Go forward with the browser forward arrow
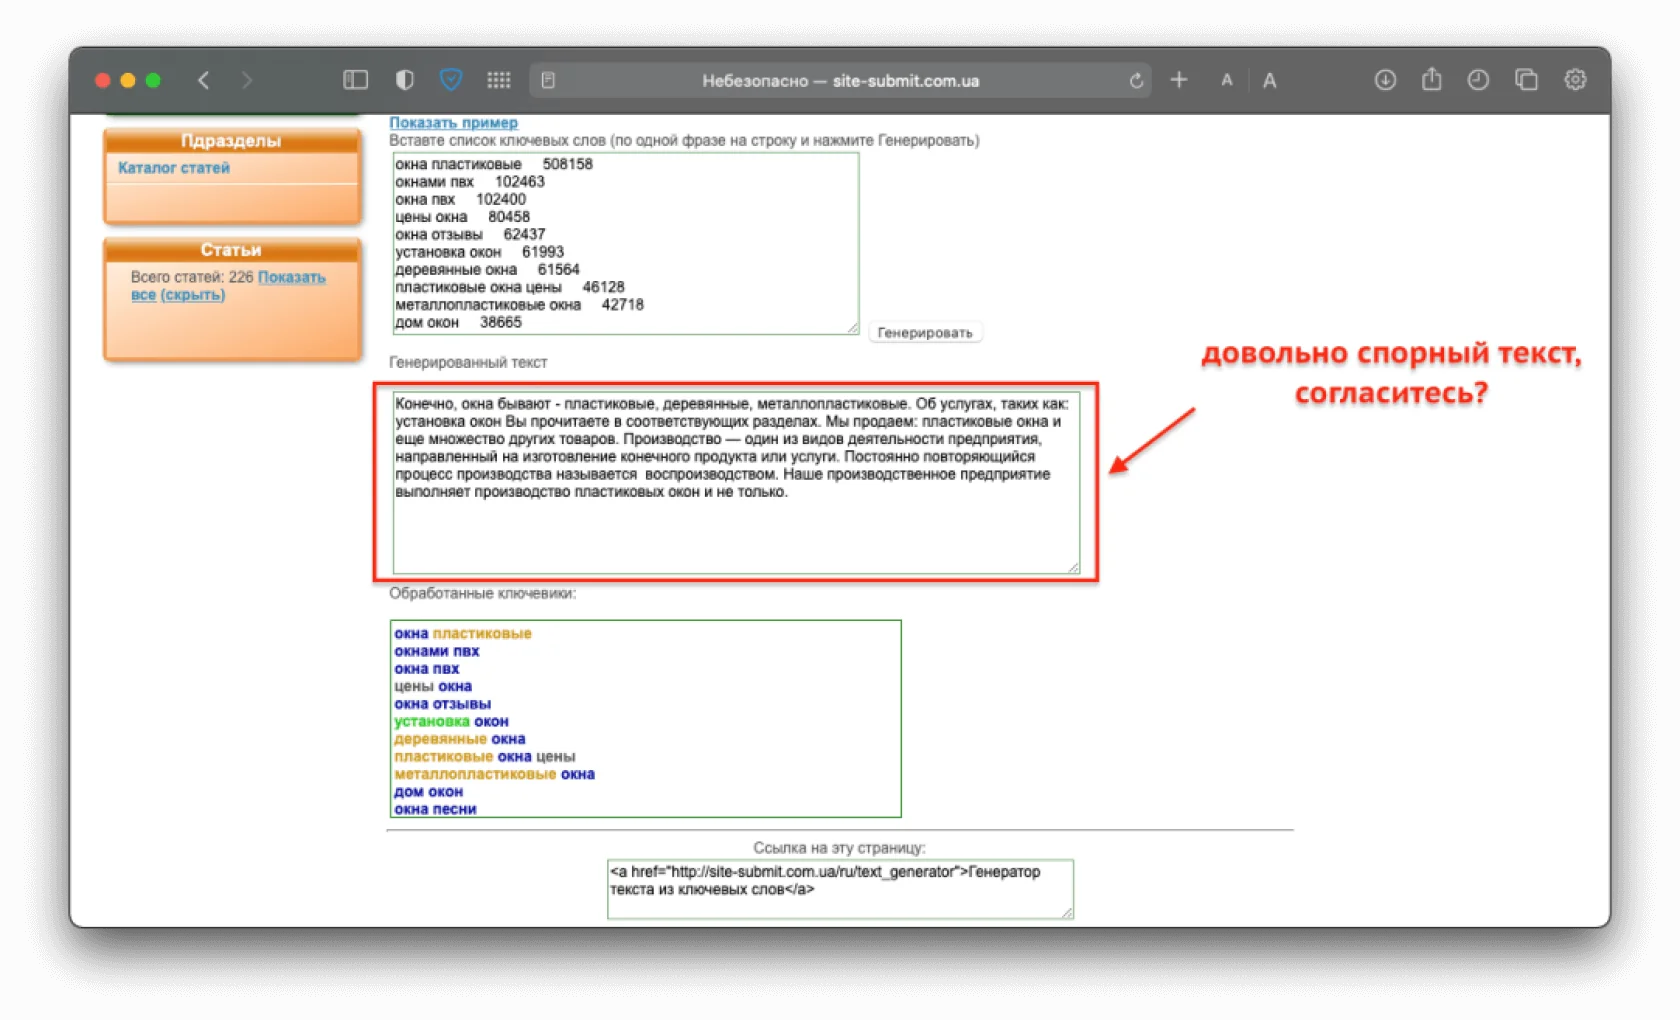Screen dimensions: 1680x1020 pyautogui.click(x=246, y=80)
